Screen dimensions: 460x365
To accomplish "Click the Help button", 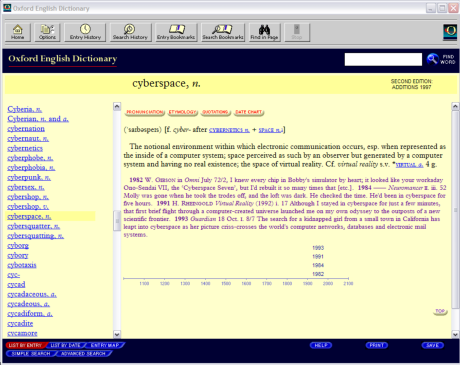I will (321, 345).
